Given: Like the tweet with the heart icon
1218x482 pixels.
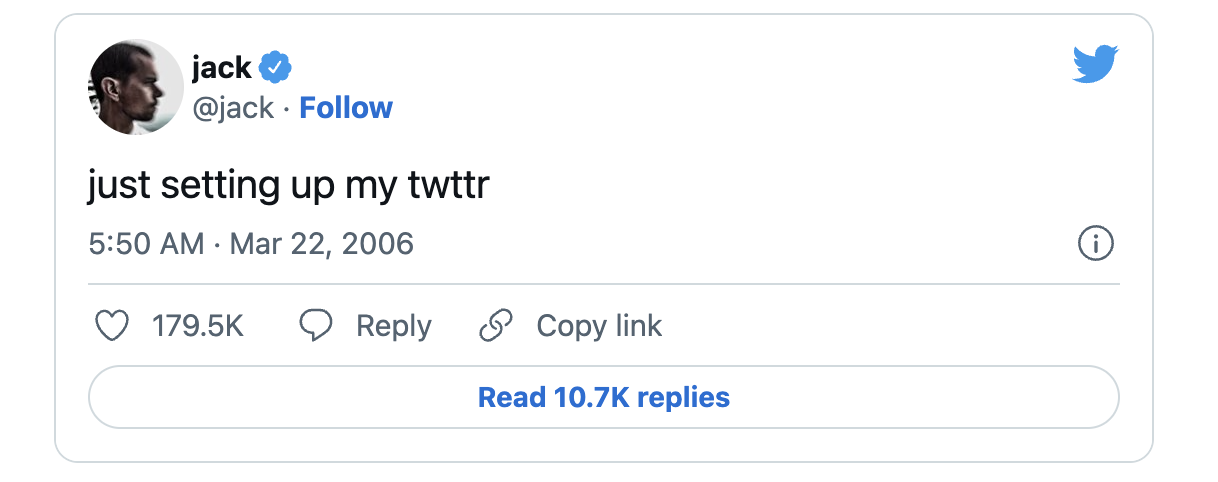Looking at the screenshot, I should 111,326.
